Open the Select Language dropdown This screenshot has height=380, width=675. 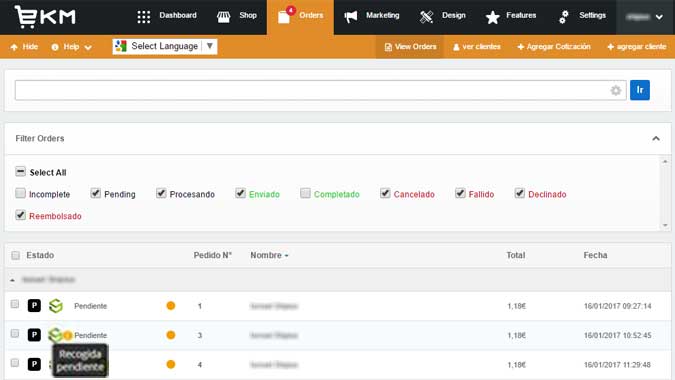[x=165, y=46]
